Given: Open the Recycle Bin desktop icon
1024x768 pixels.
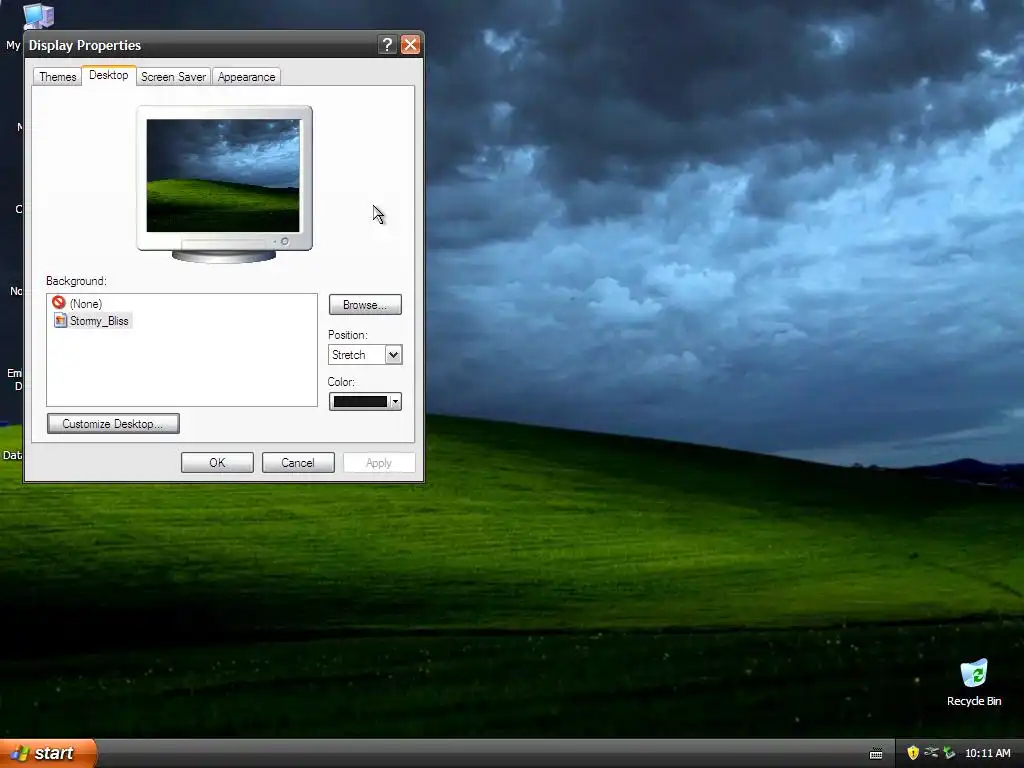Looking at the screenshot, I should pos(974,674).
